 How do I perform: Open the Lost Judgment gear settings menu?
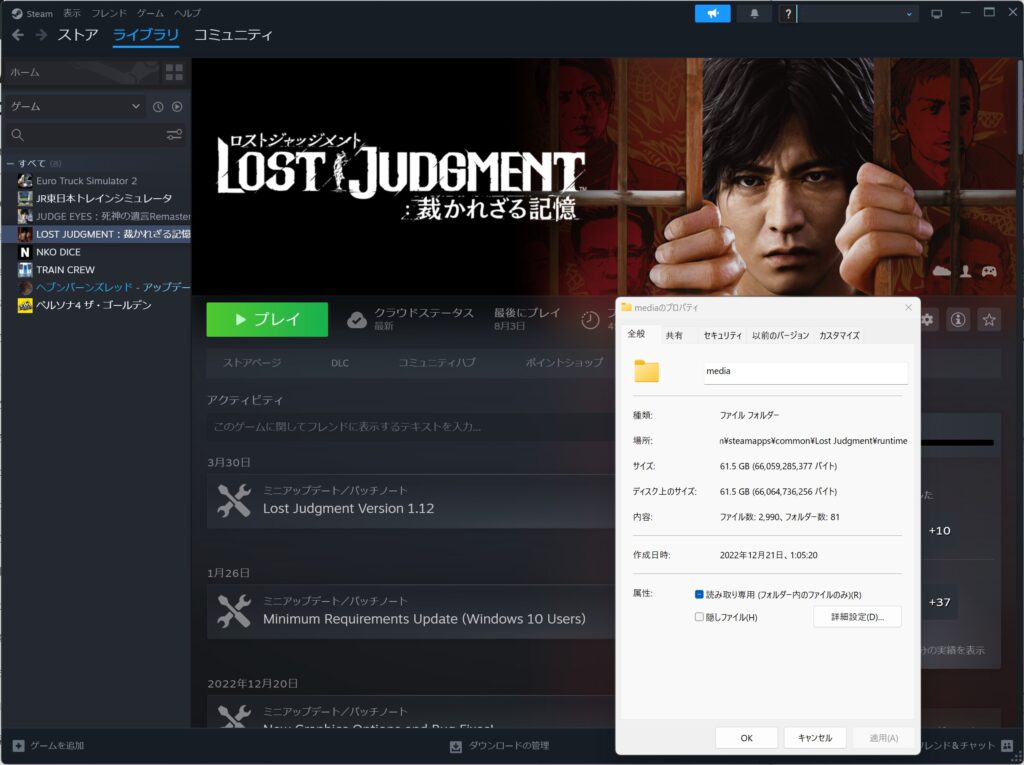(927, 319)
